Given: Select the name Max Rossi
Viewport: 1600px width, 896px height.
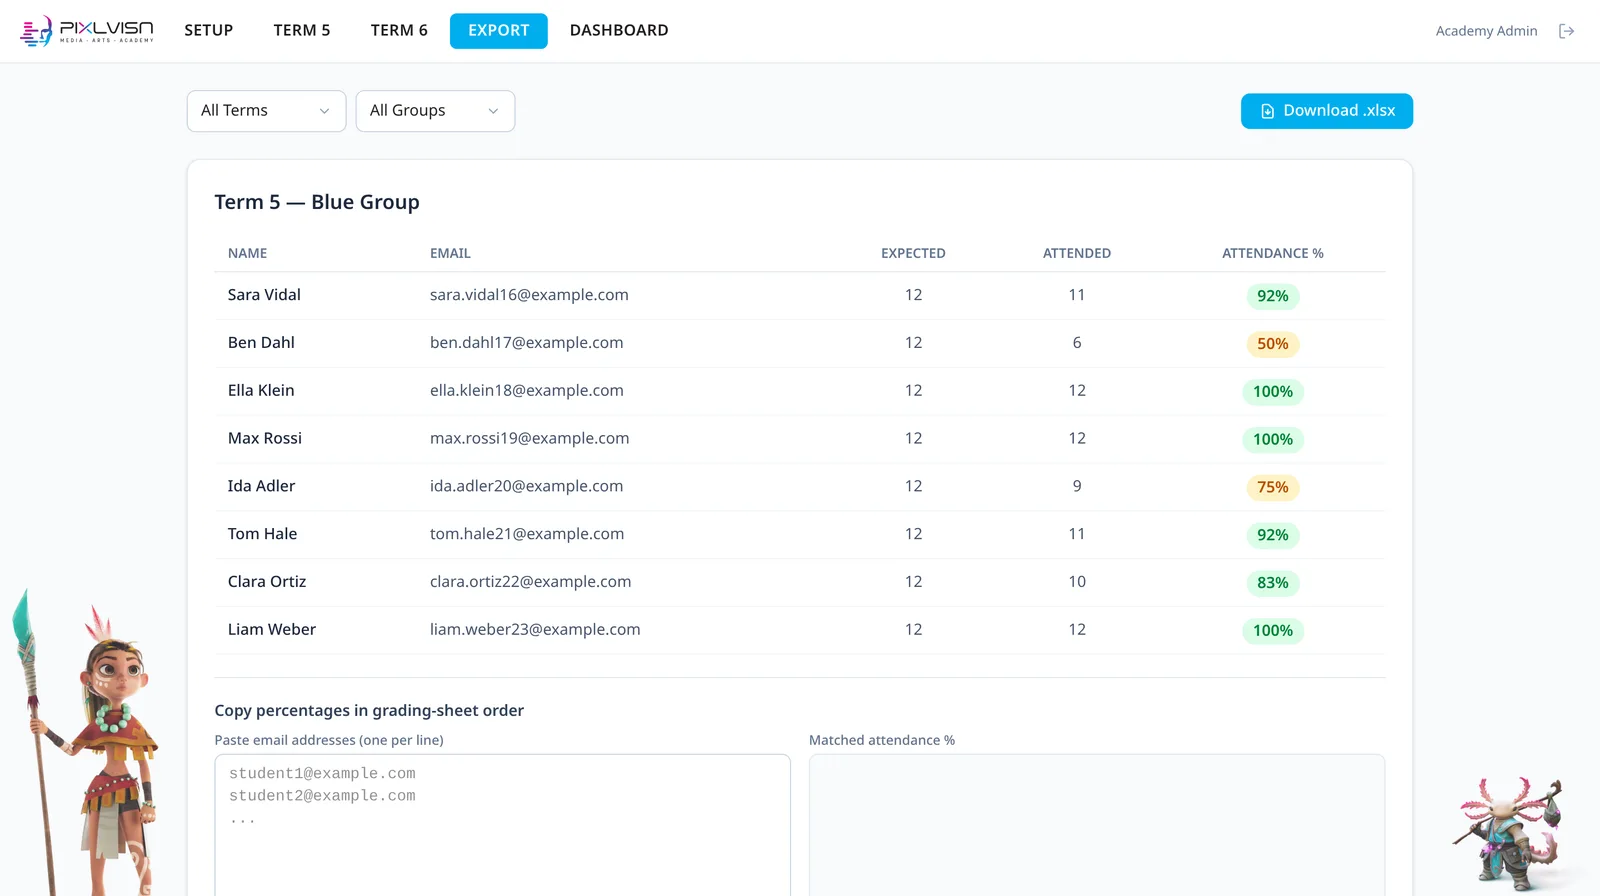Looking at the screenshot, I should pyautogui.click(x=265, y=439).
